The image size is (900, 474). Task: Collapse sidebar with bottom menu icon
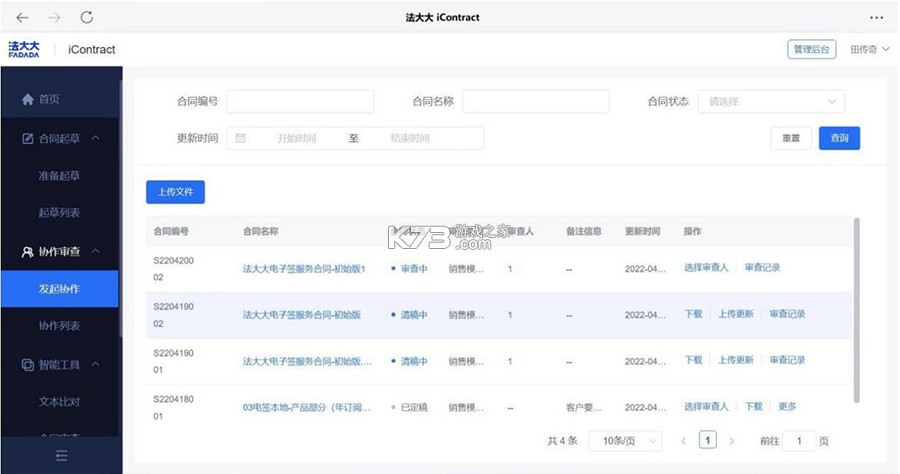[x=61, y=456]
